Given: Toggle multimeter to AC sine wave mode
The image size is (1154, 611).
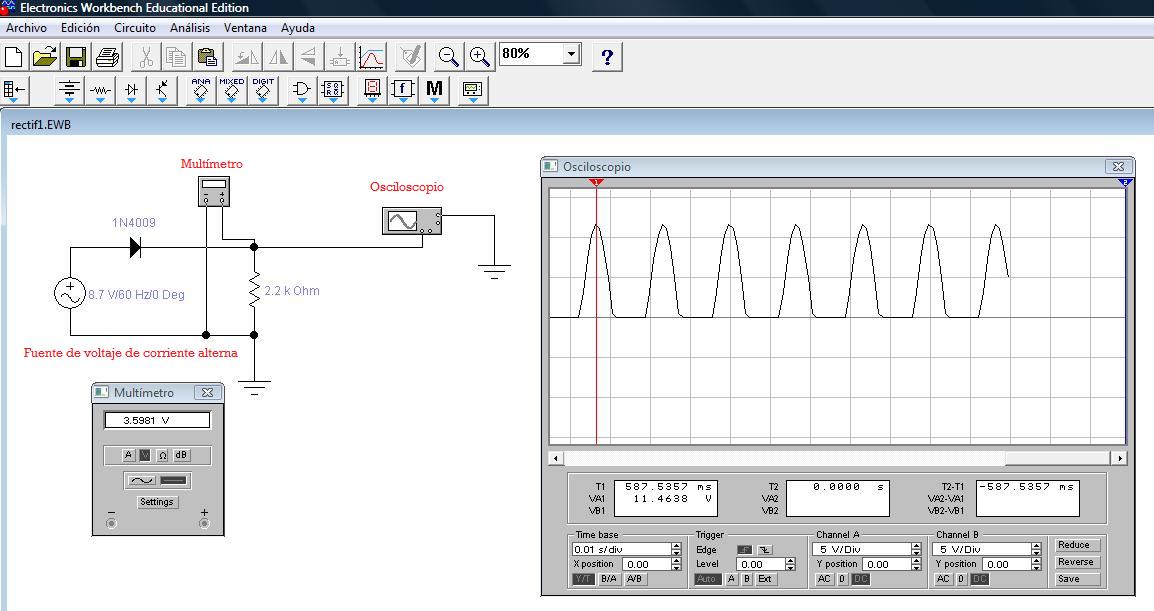Looking at the screenshot, I should 140,481.
